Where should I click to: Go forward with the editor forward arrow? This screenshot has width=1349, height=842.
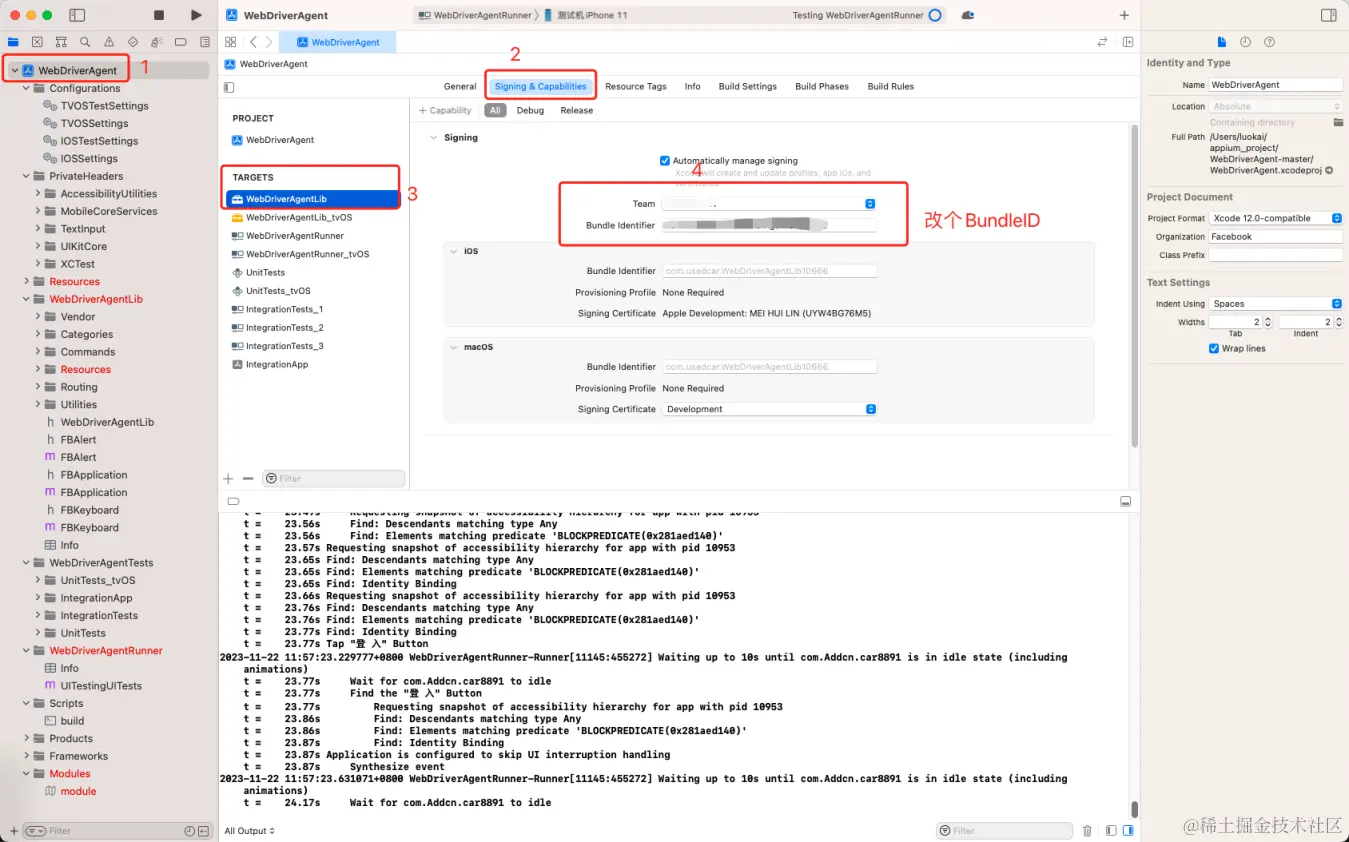269,42
